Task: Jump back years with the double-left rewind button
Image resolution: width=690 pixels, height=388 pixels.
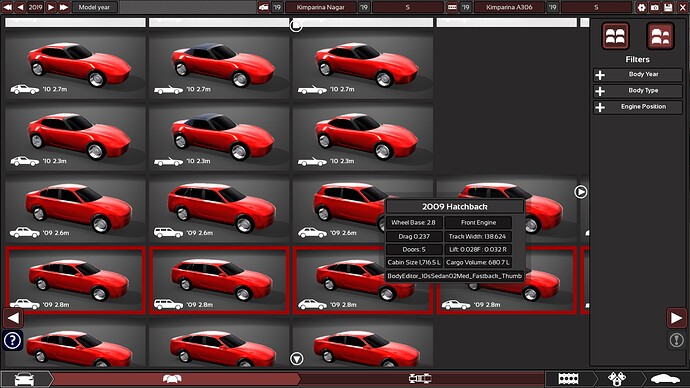Action: [x=7, y=7]
